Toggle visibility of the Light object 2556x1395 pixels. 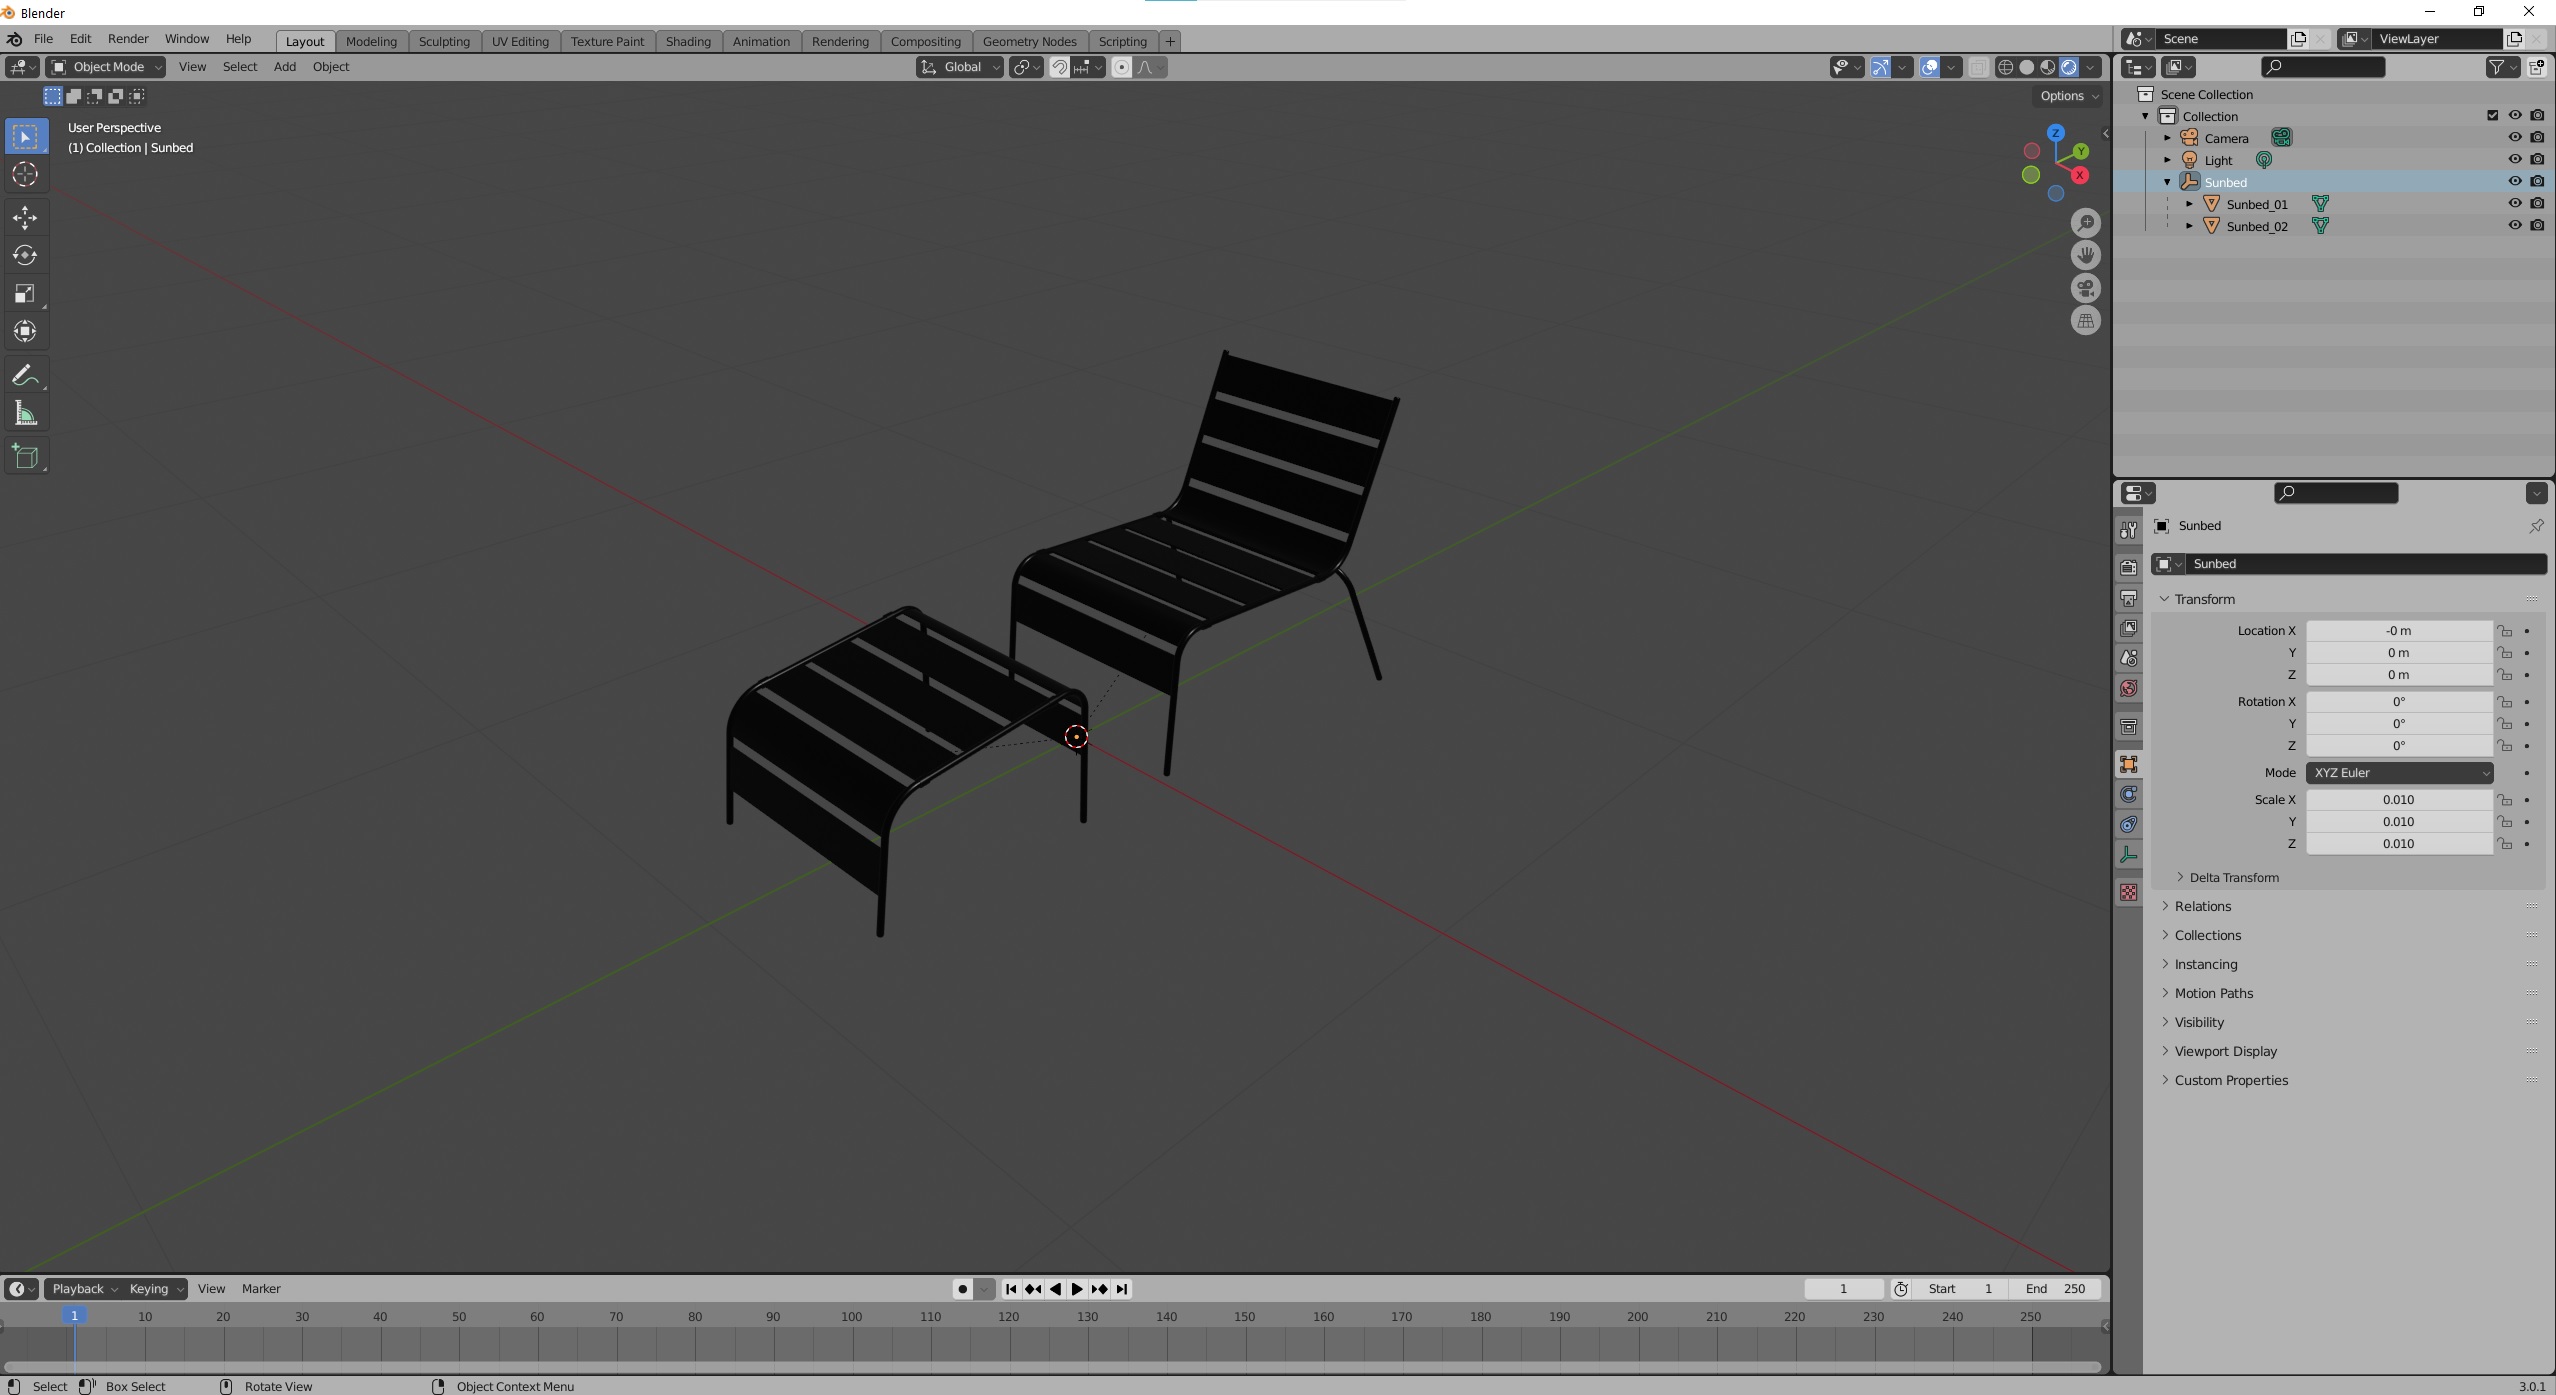2514,159
